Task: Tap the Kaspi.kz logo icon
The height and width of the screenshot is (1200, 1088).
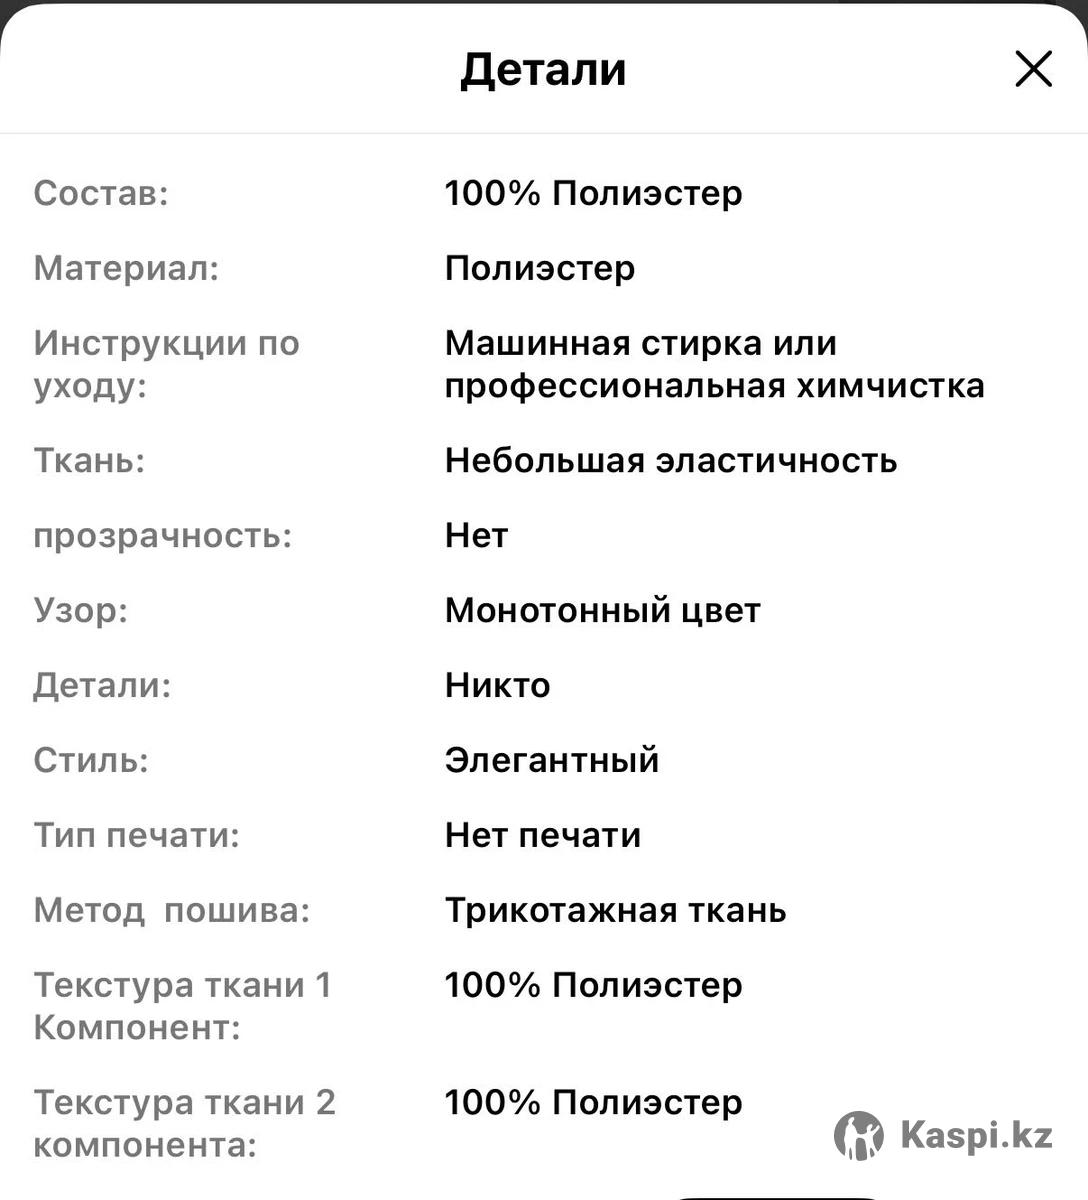Action: click(x=858, y=1136)
